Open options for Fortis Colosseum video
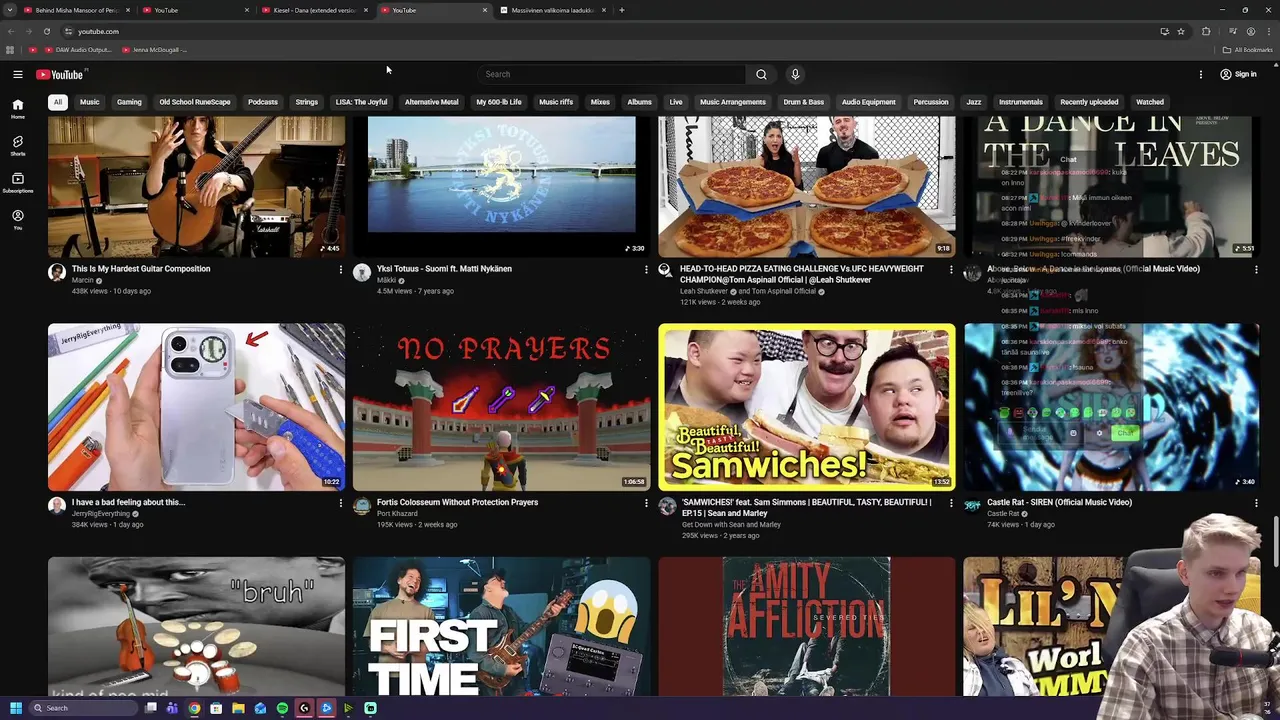The height and width of the screenshot is (720, 1280). 645,503
